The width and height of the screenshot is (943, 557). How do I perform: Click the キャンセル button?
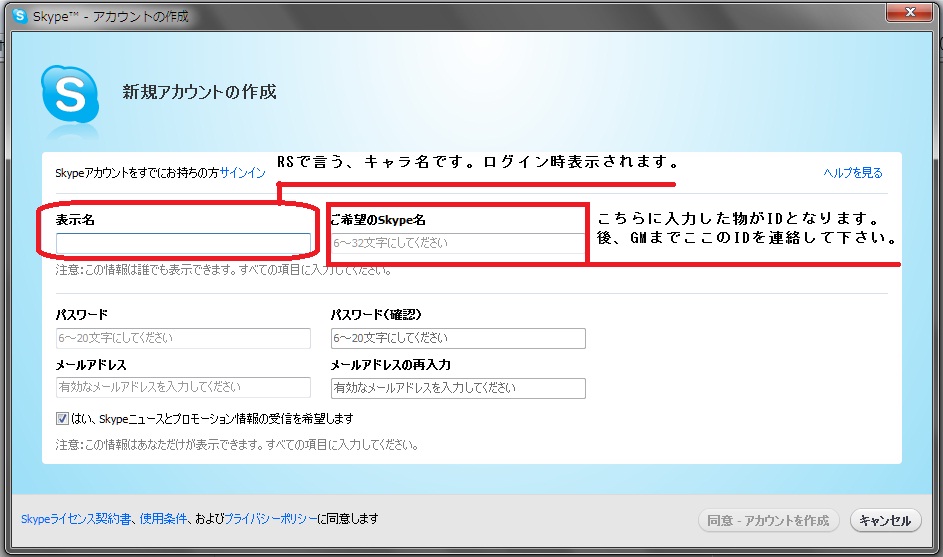pos(885,520)
